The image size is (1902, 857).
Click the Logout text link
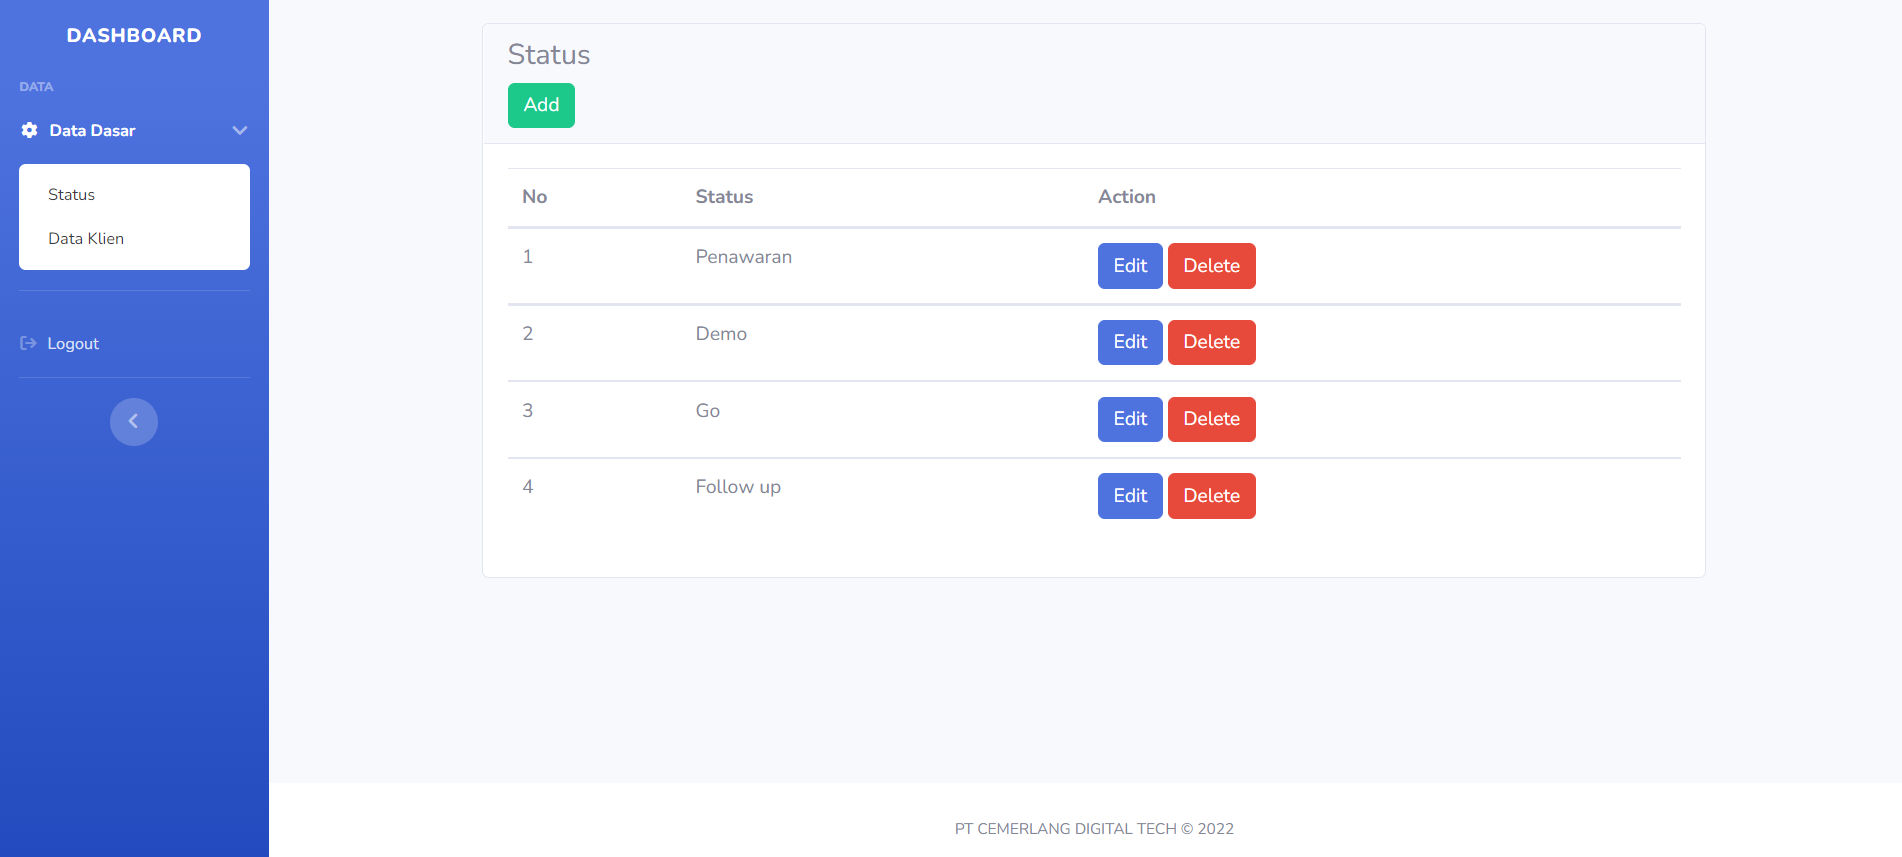click(73, 344)
